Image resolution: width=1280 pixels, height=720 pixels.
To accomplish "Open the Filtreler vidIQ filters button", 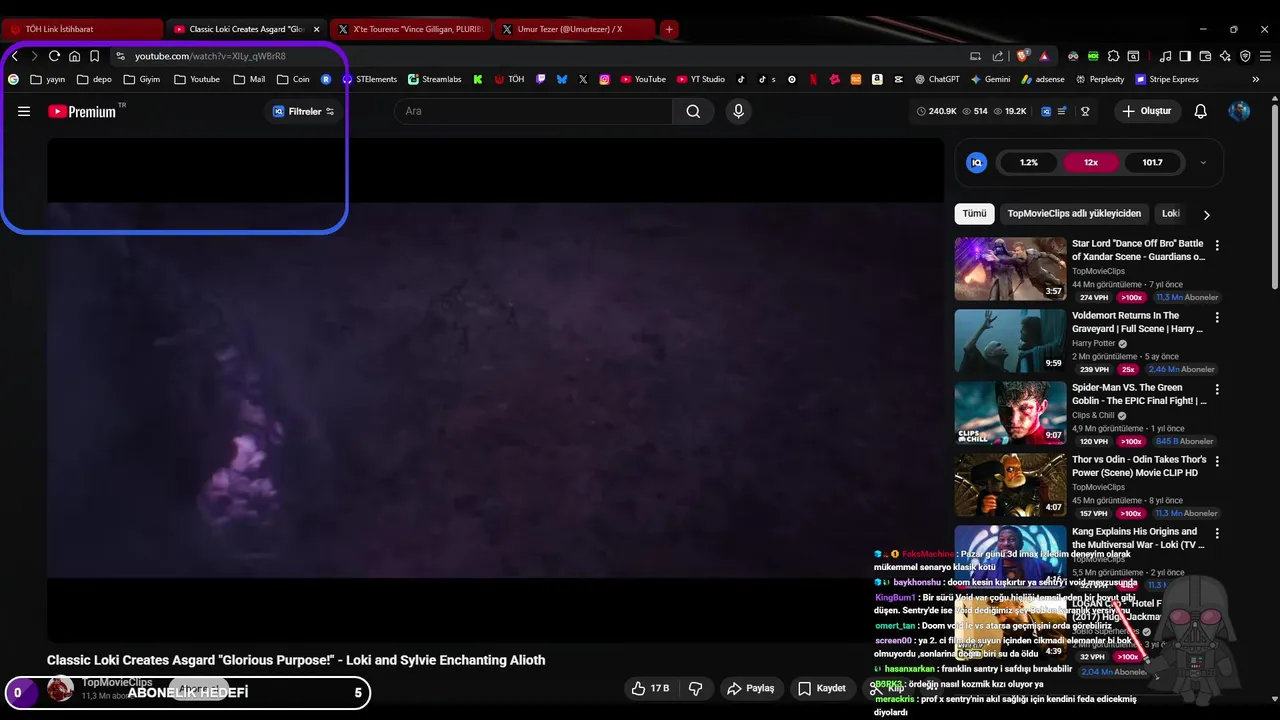I will point(304,111).
